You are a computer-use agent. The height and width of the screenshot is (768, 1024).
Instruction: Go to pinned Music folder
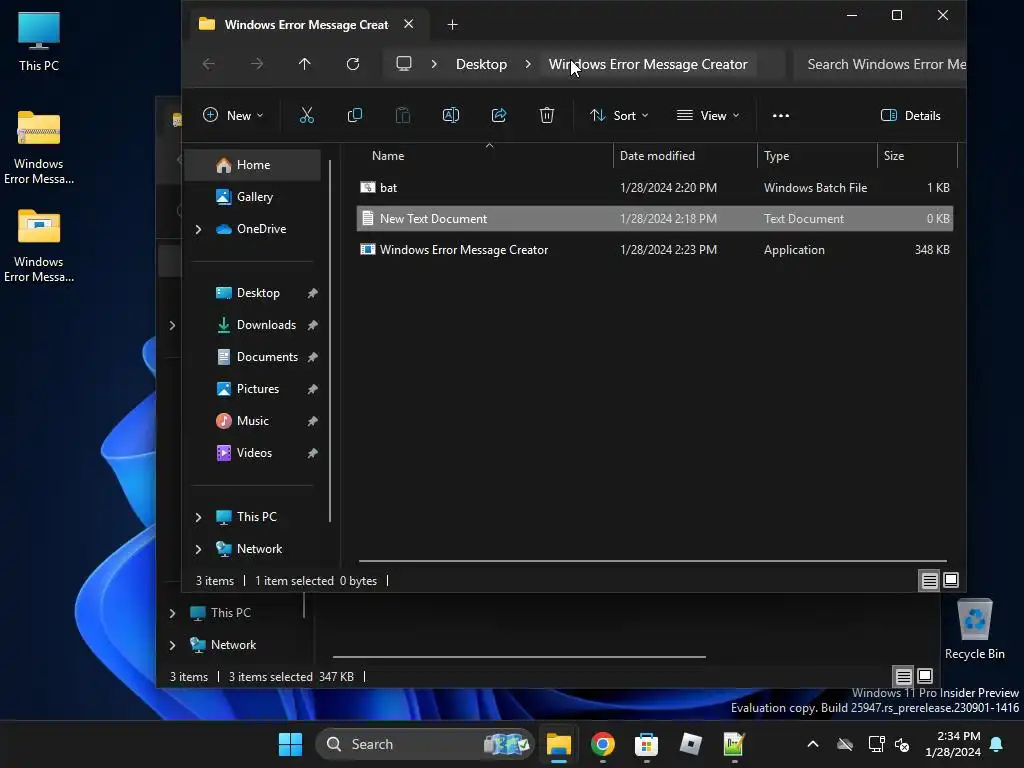253,421
